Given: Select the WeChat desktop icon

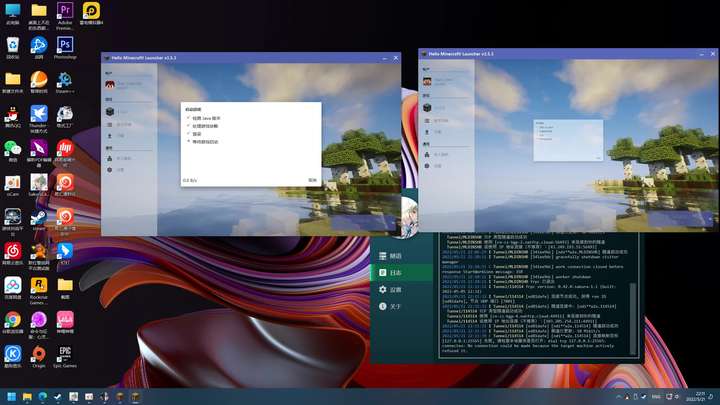Looking at the screenshot, I should click(13, 151).
